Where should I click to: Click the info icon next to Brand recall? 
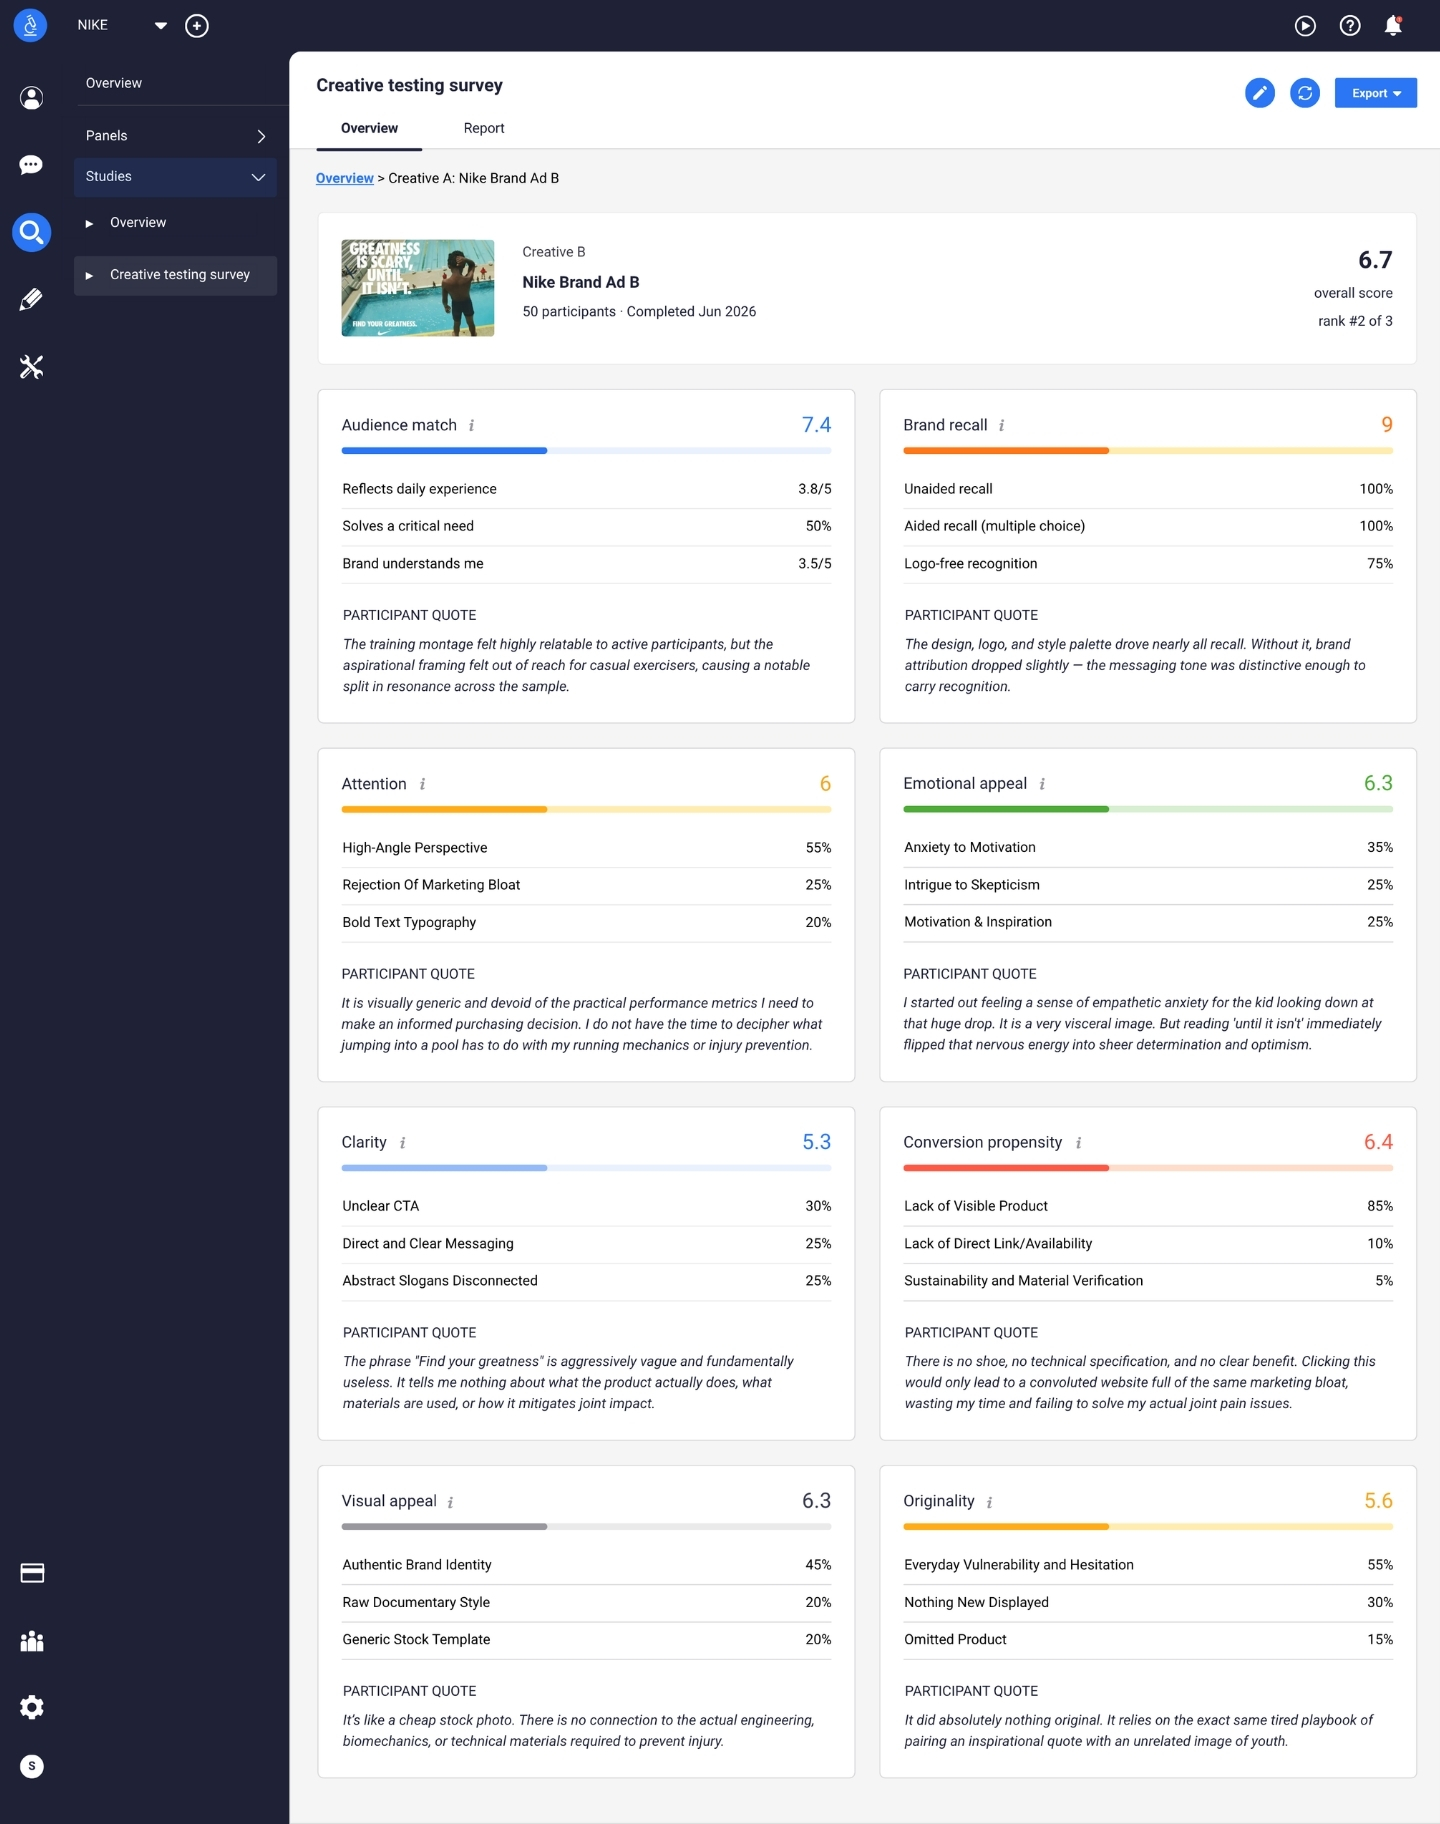(1002, 426)
